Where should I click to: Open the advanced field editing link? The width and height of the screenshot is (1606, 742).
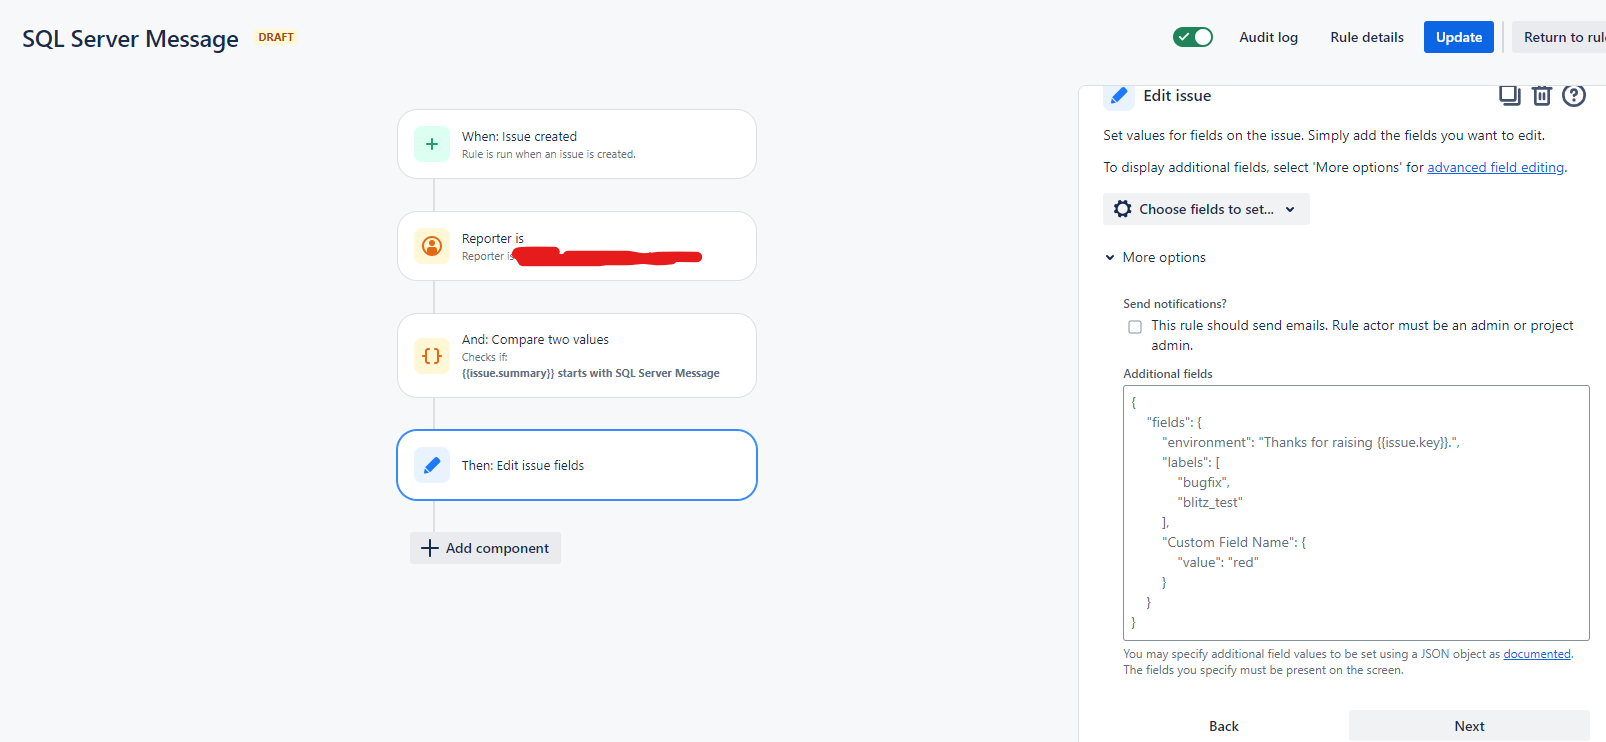1495,167
